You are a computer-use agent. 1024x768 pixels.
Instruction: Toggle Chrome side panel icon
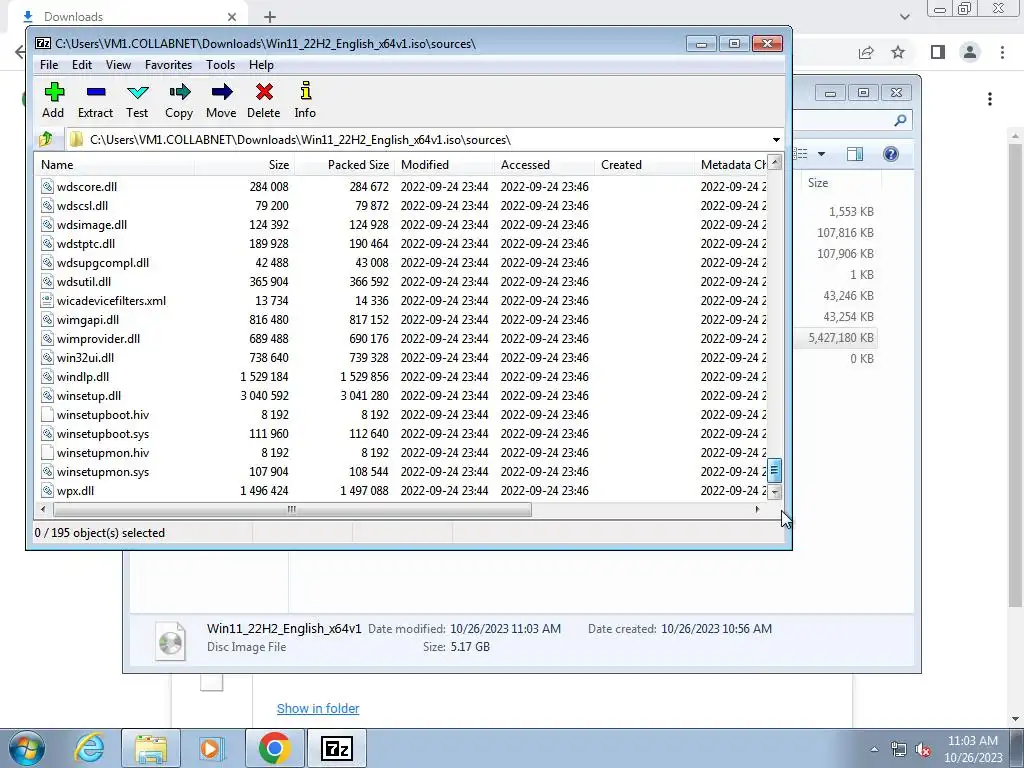coord(938,52)
